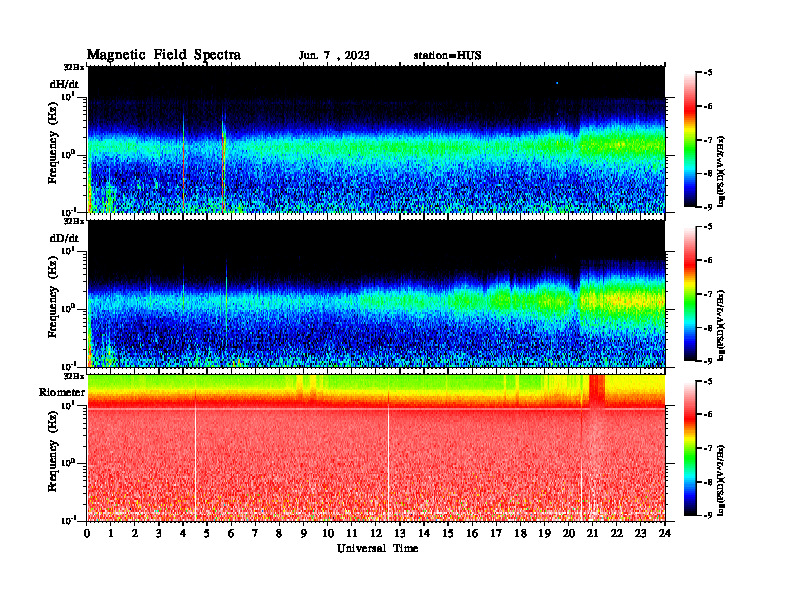Click hour tick label '19' on time axis
This screenshot has width=792, height=612.
(x=544, y=533)
